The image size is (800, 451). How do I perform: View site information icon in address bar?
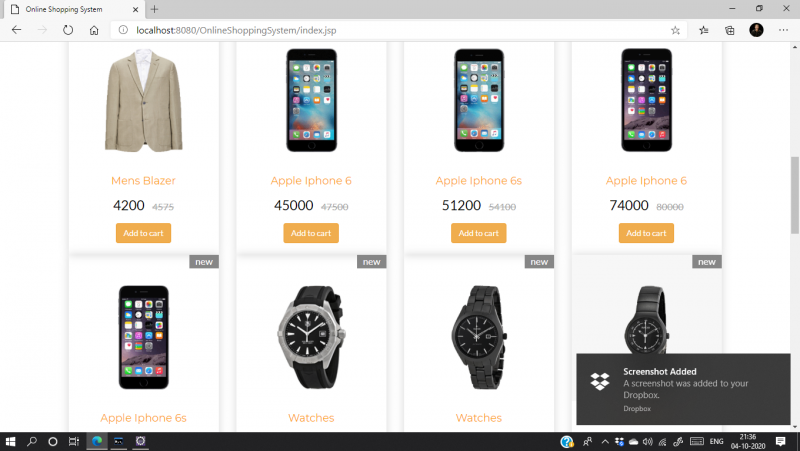123,30
